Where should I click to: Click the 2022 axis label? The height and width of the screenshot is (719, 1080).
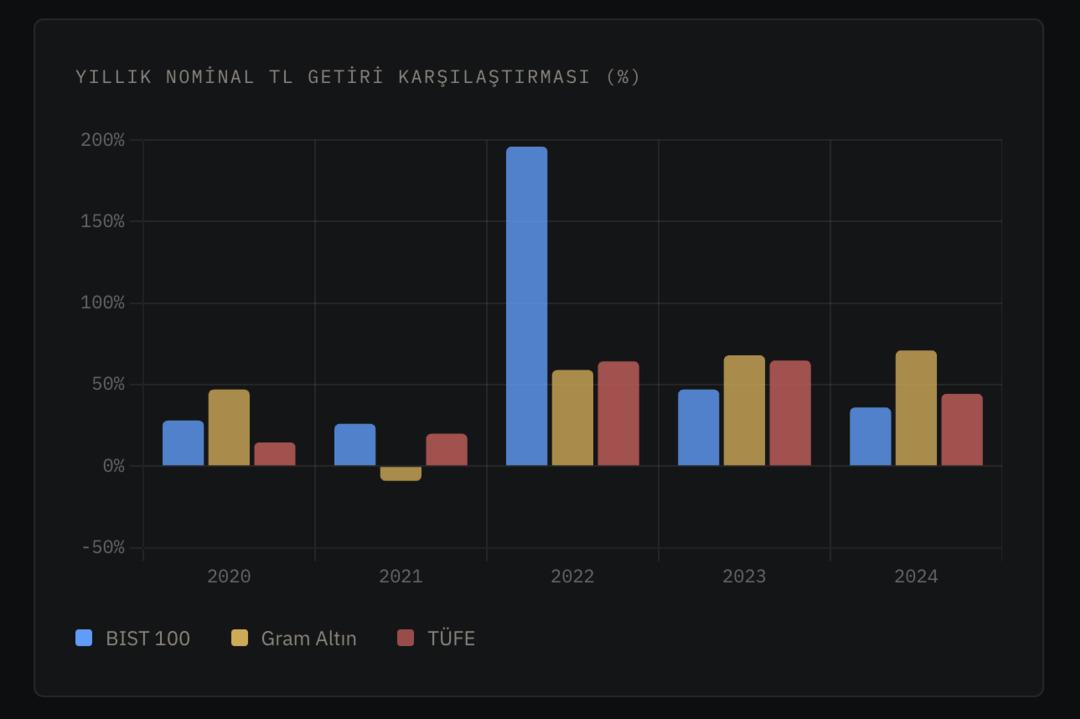pyautogui.click(x=572, y=576)
